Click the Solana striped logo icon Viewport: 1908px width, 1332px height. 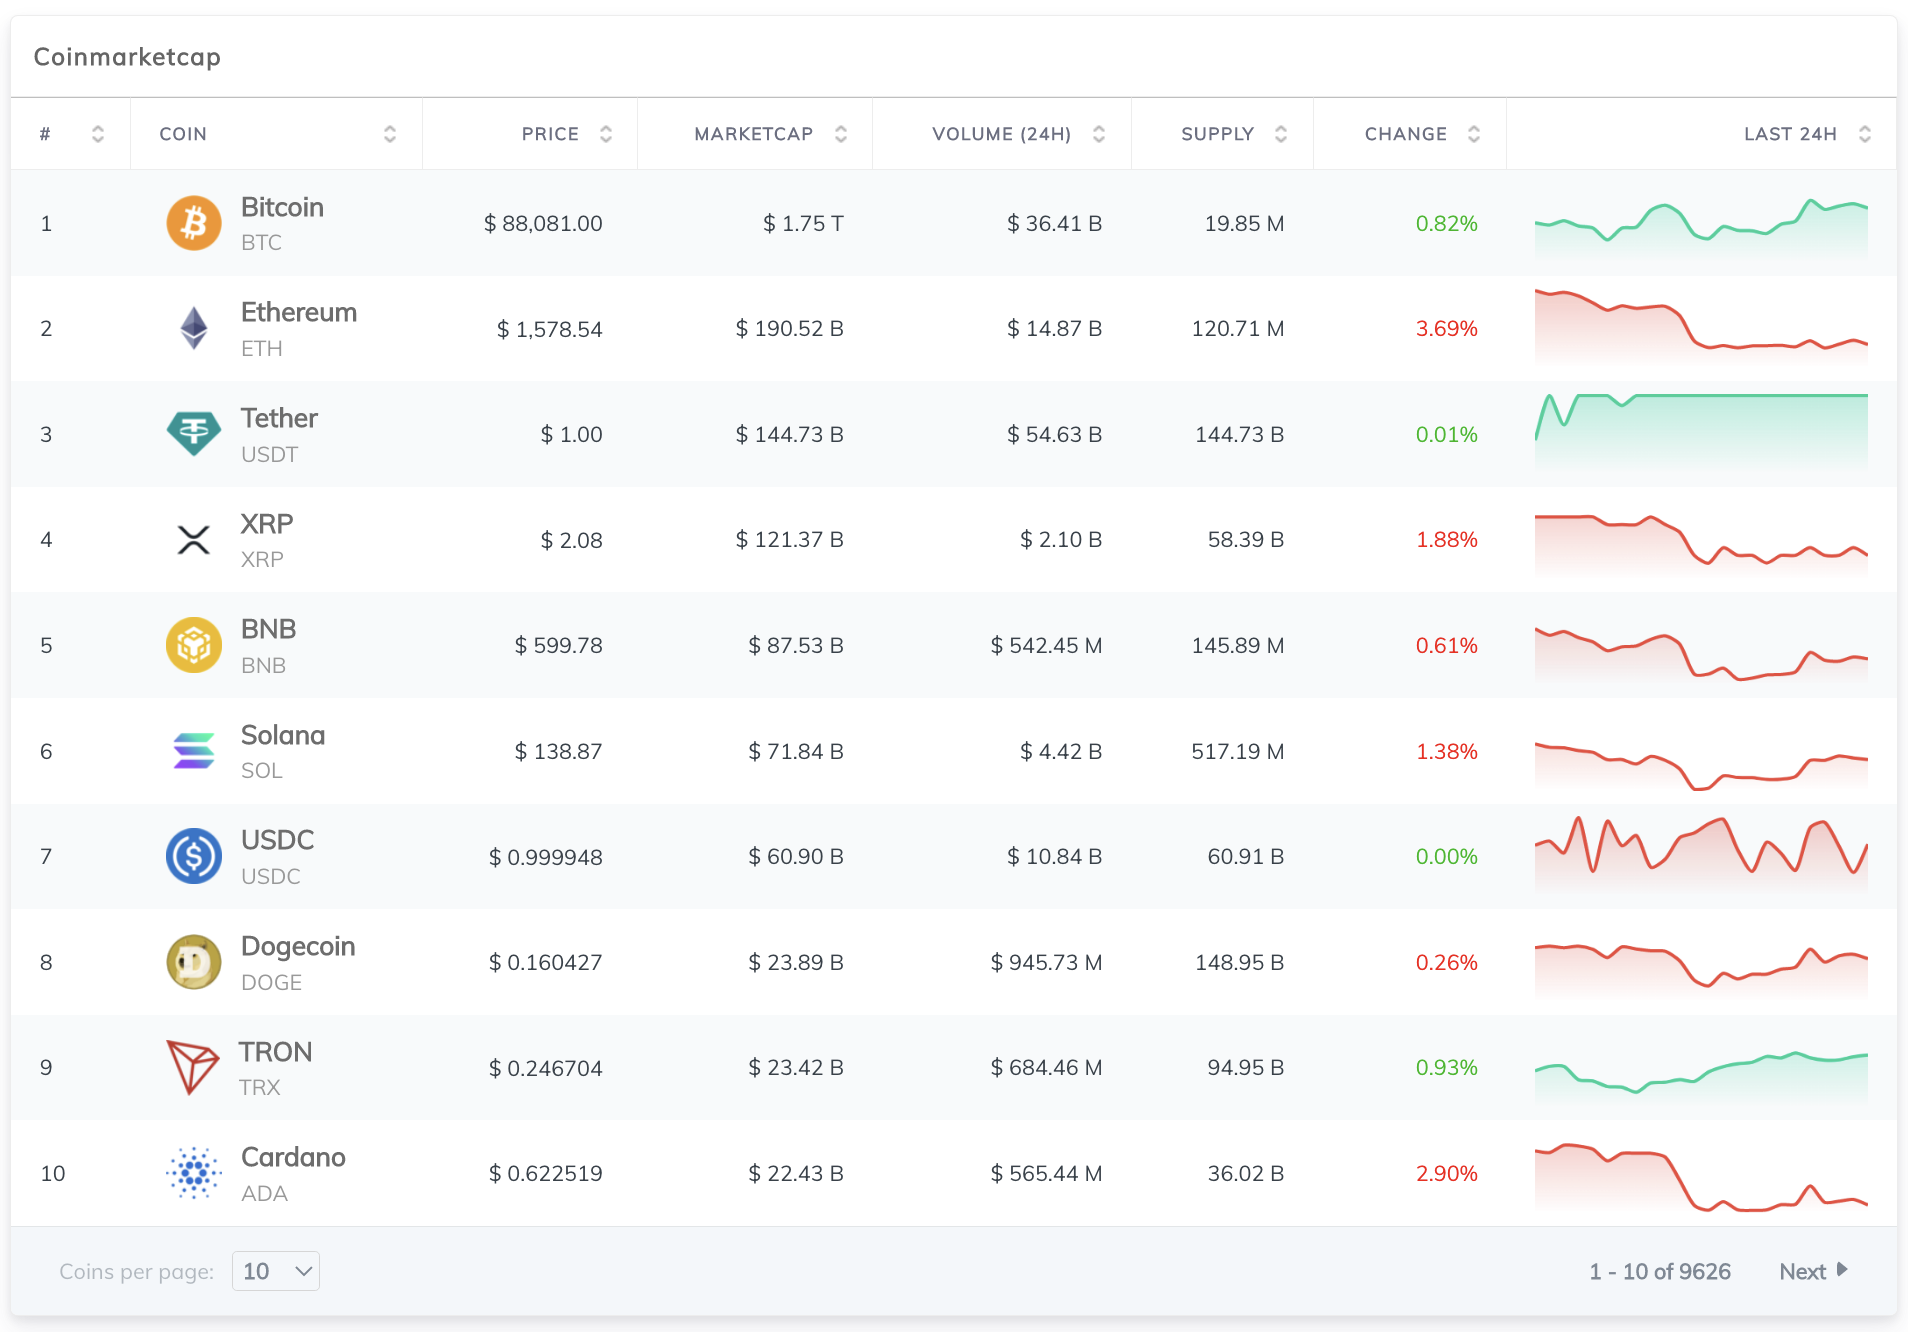[x=193, y=751]
